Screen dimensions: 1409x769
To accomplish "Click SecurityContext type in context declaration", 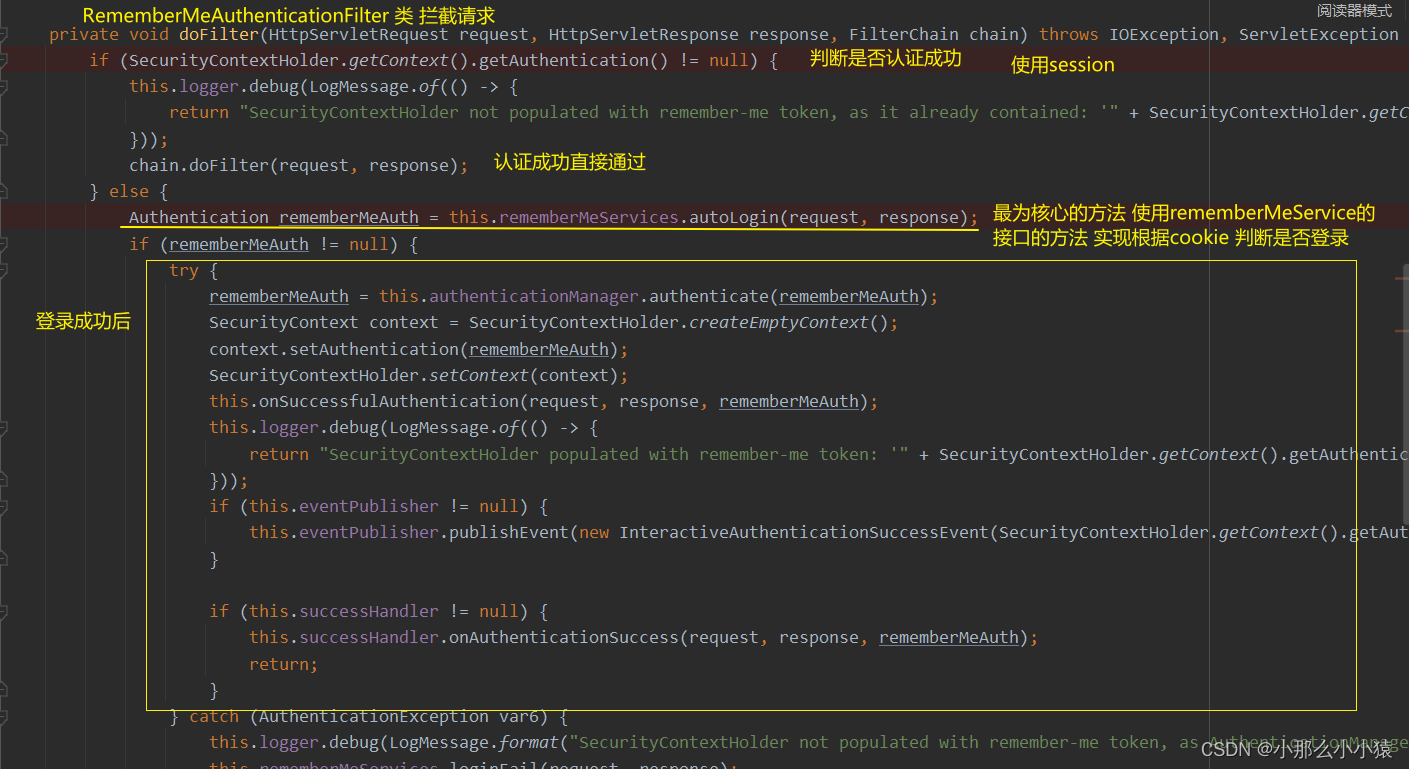I will pyautogui.click(x=284, y=322).
